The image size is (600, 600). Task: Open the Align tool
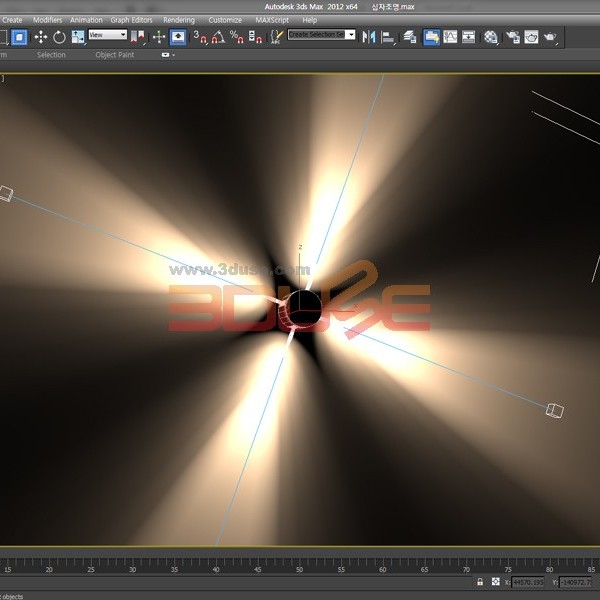388,37
